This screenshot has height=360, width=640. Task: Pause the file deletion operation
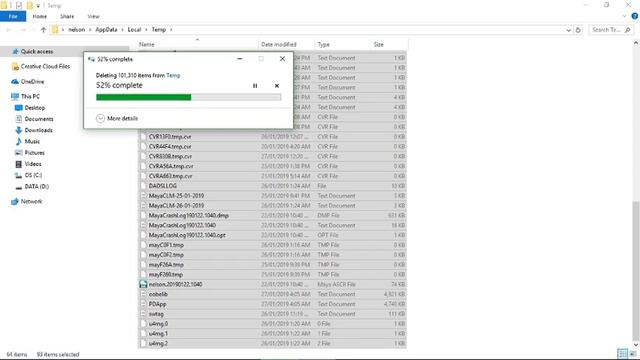[x=255, y=86]
